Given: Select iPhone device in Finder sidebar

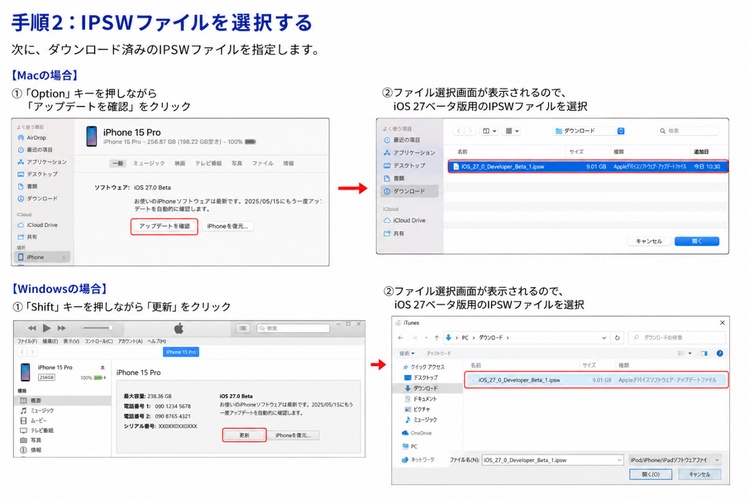Looking at the screenshot, I should pyautogui.click(x=41, y=257).
